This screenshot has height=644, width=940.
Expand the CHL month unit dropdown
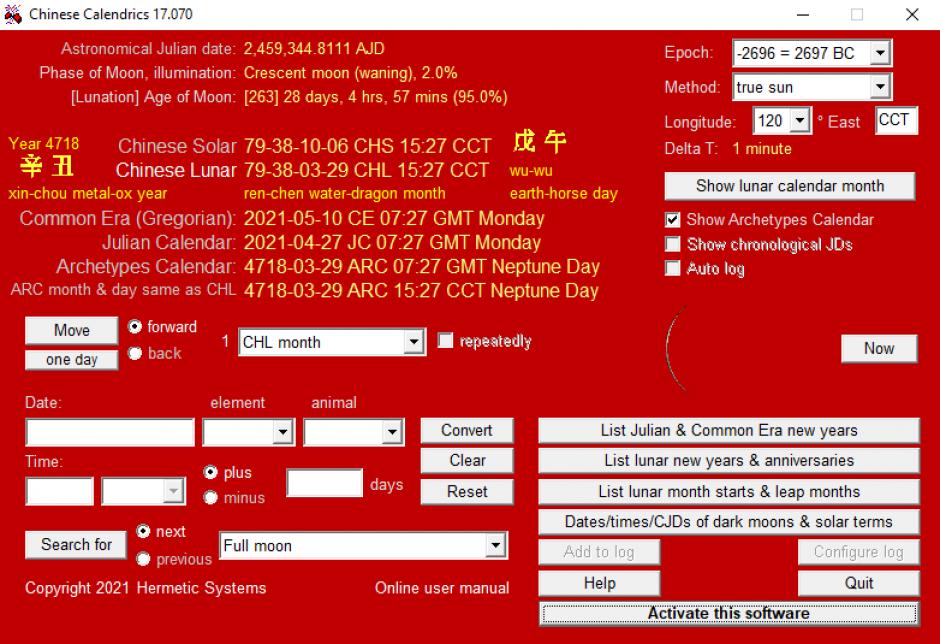tap(415, 342)
